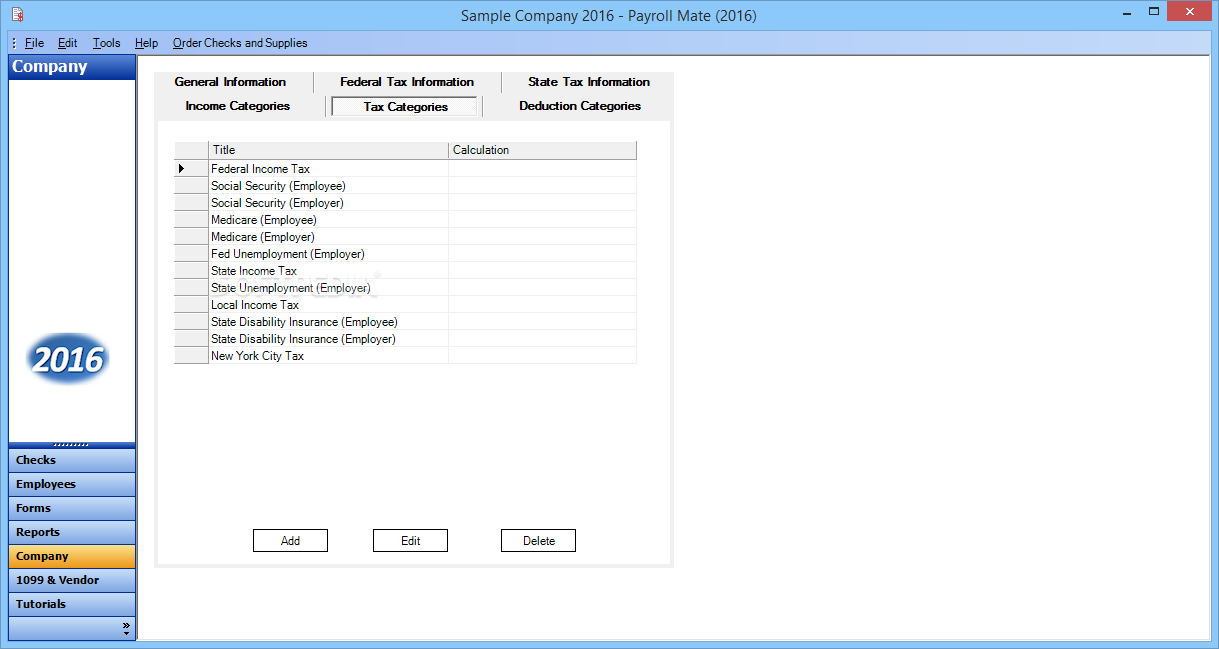Screen dimensions: 1219x649
Task: Open the 1099 & Vendor section
Action: click(72, 580)
